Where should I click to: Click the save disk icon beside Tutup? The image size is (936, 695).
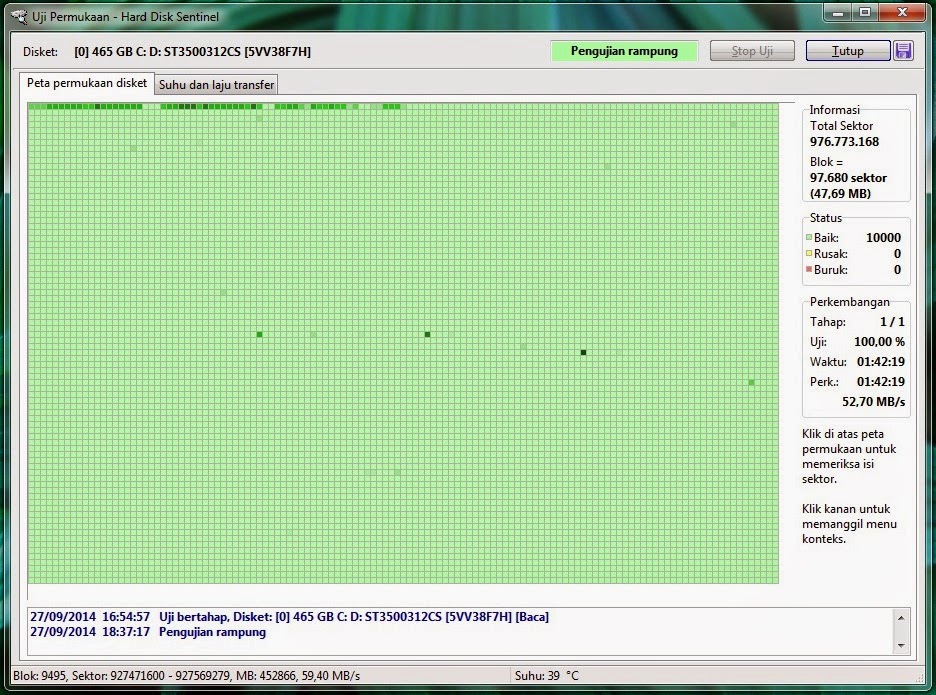[903, 51]
